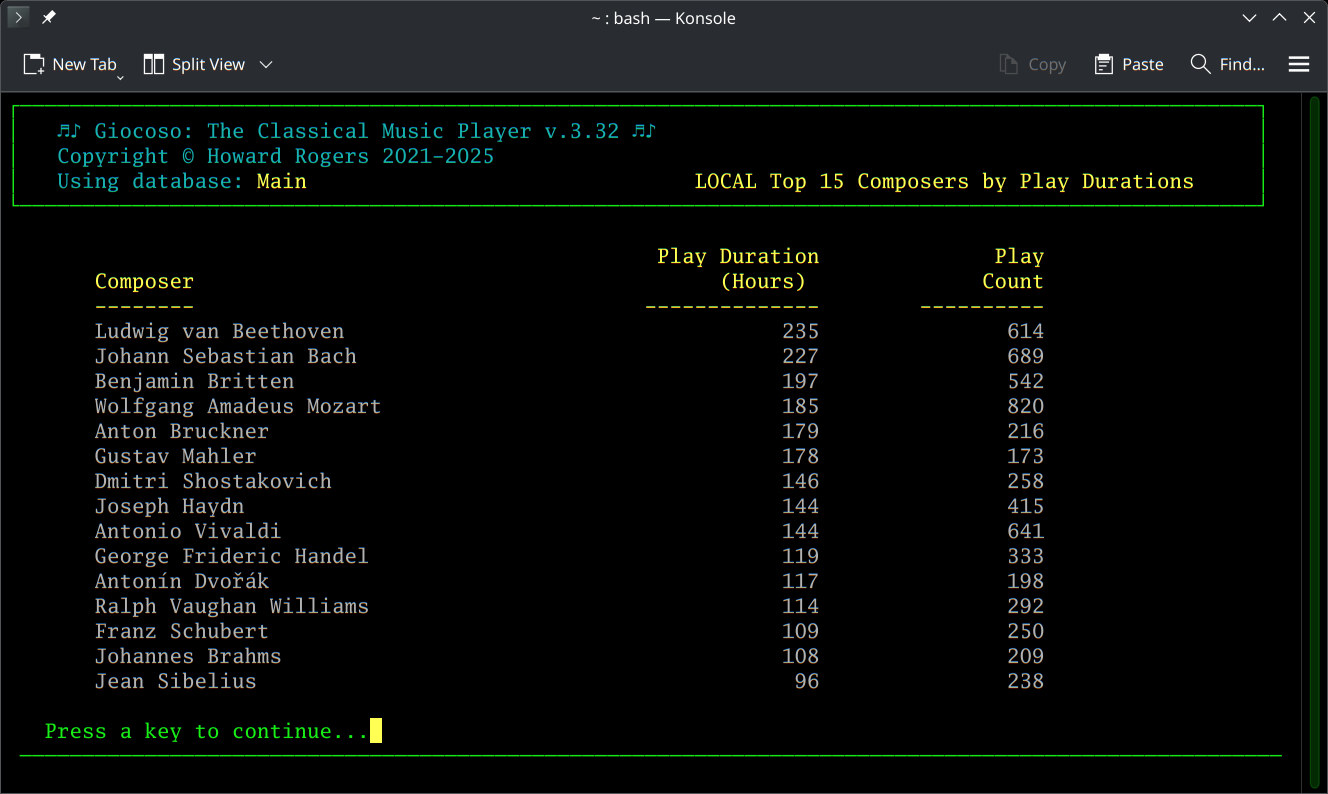The image size is (1328, 794).
Task: Open Find with the magnifier icon
Action: point(1200,64)
